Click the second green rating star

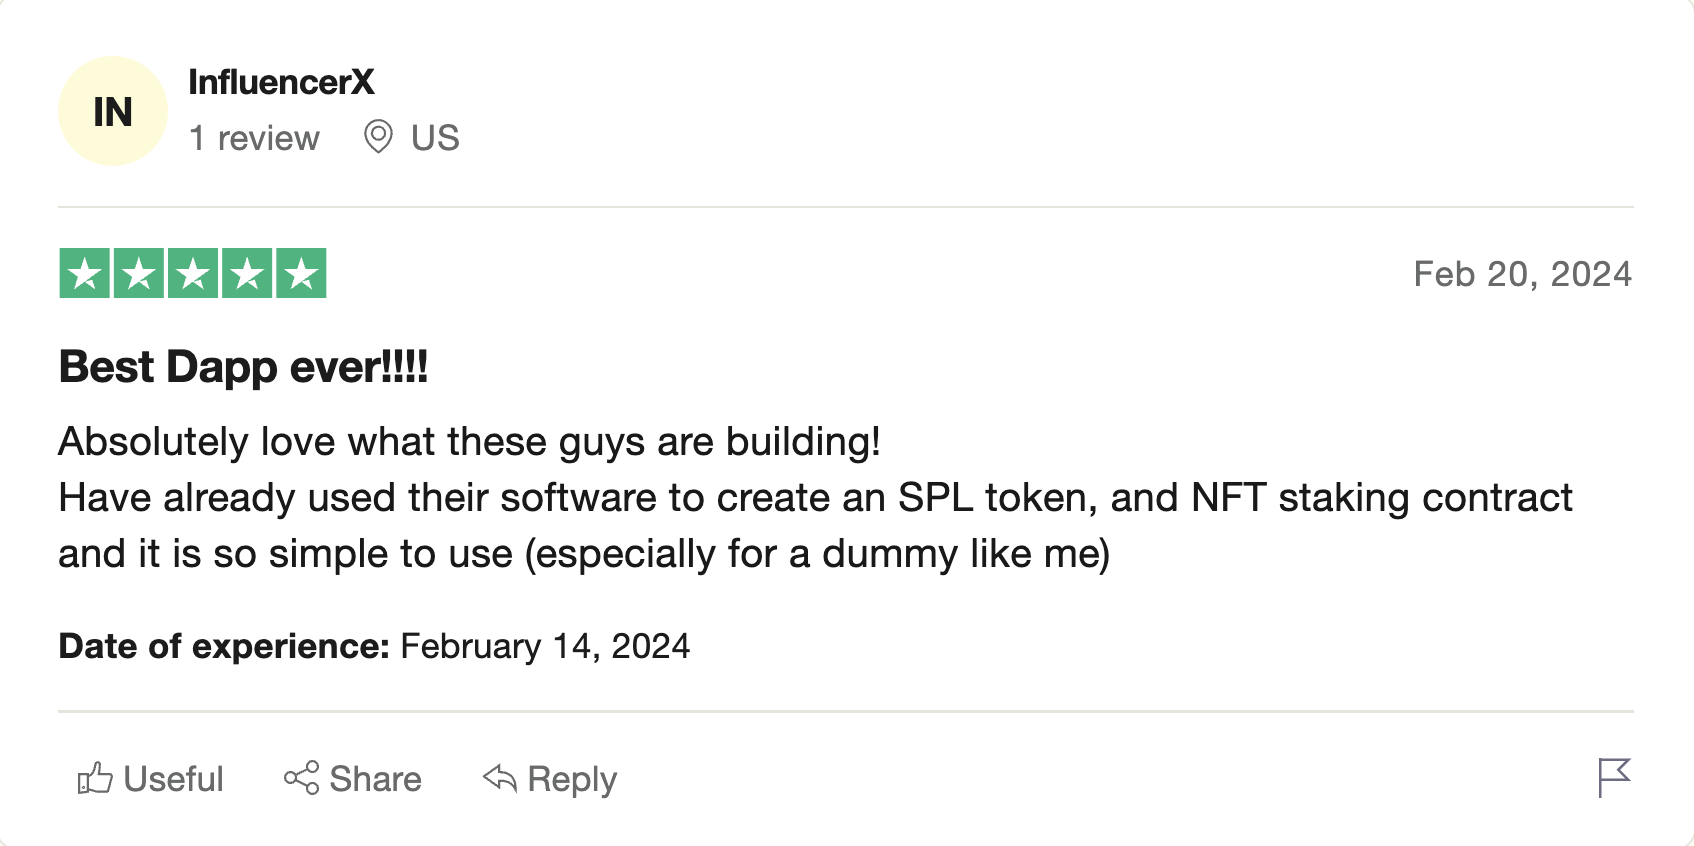(139, 274)
